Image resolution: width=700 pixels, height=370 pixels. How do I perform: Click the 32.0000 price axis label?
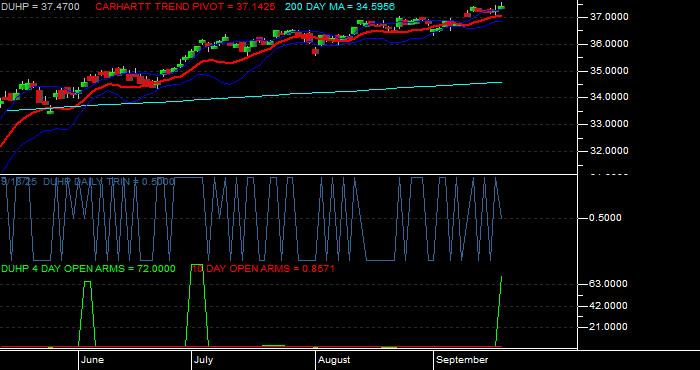tap(609, 151)
